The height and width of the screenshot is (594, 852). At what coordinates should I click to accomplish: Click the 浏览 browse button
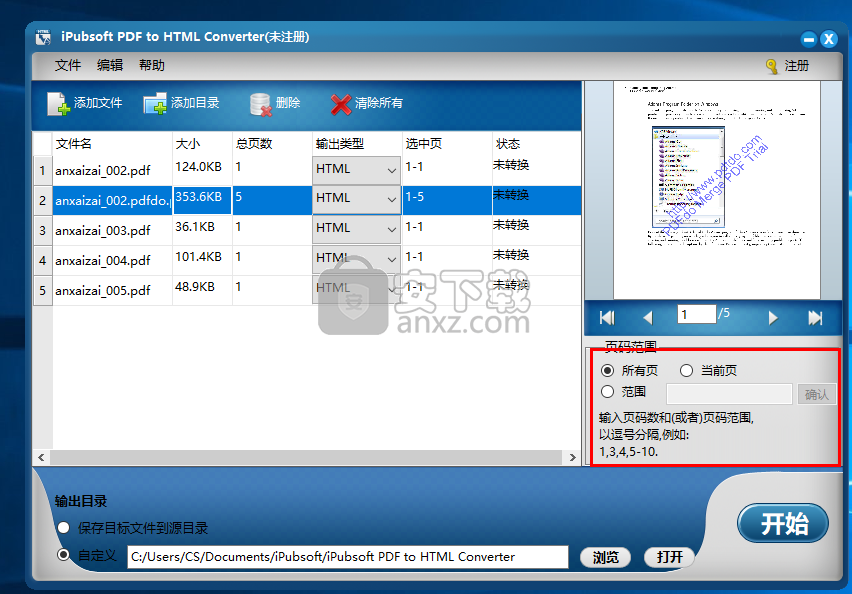point(605,557)
